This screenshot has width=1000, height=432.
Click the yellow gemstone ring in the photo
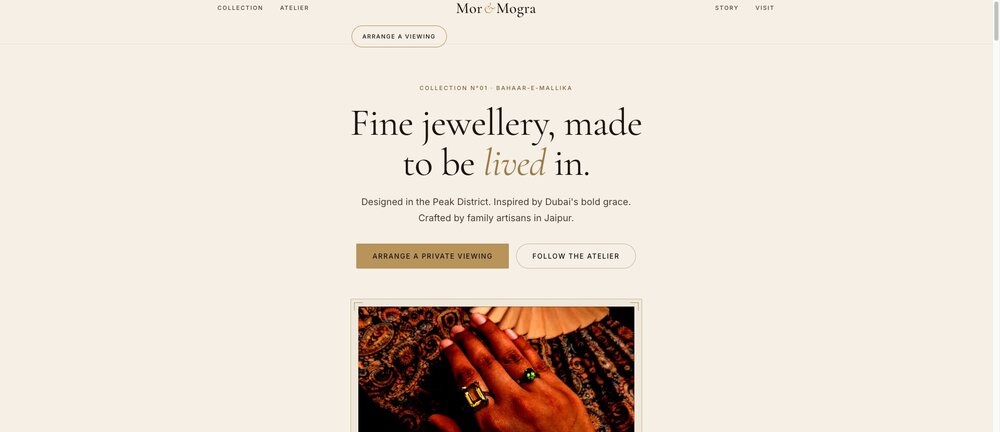pyautogui.click(x=475, y=396)
